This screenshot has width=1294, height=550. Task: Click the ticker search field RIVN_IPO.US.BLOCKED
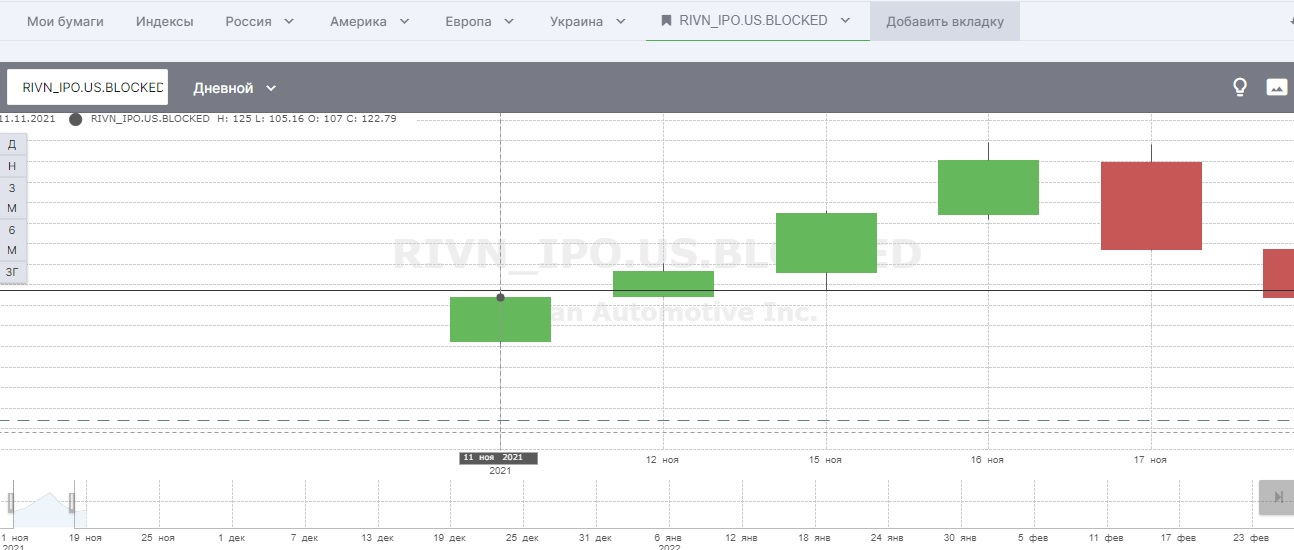pos(88,87)
